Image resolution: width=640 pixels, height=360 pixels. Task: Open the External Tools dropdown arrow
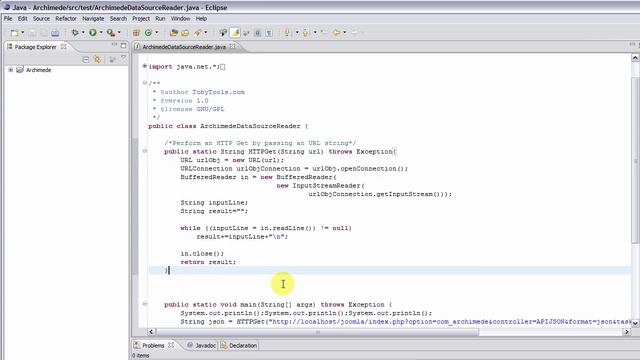coord(119,33)
